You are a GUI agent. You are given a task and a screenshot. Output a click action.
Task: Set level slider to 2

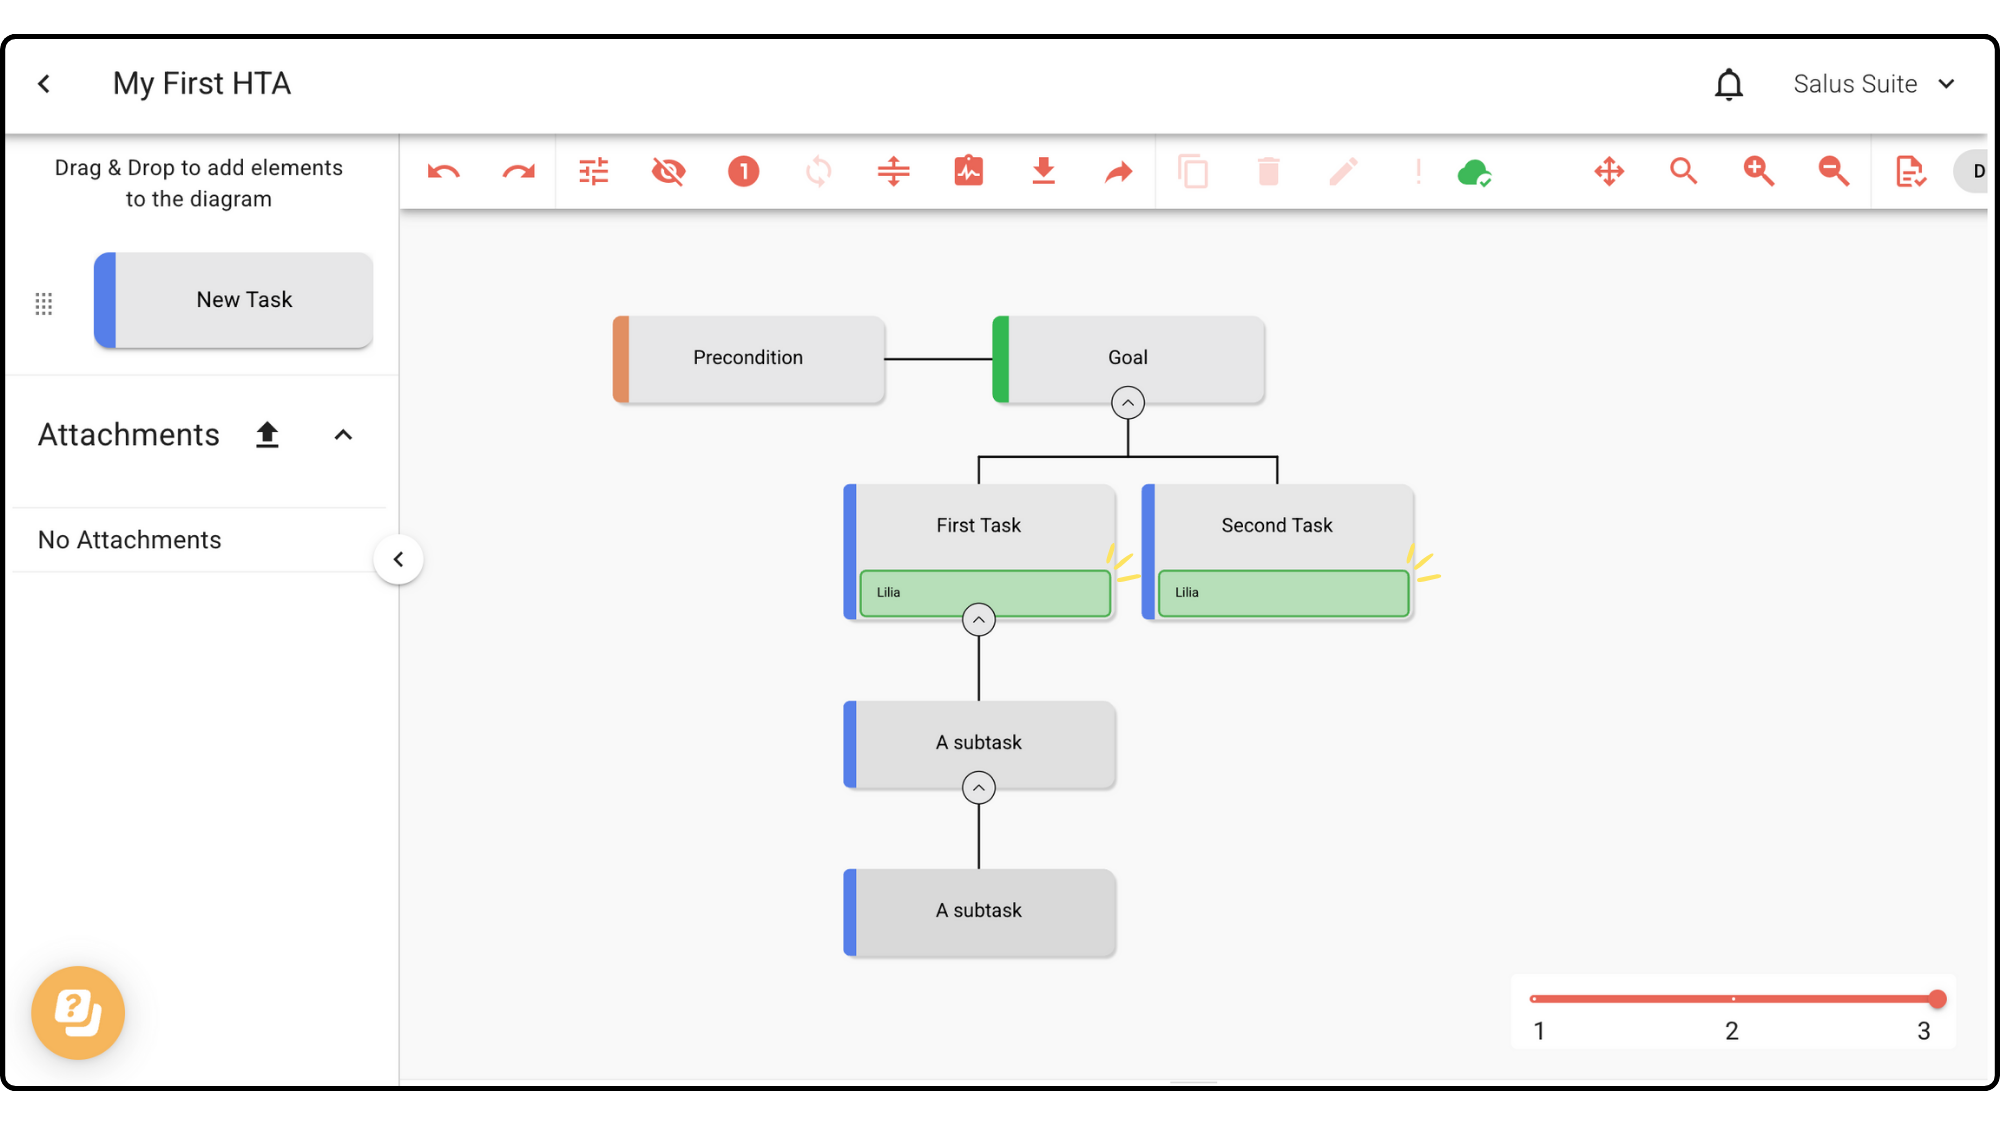click(x=1733, y=999)
